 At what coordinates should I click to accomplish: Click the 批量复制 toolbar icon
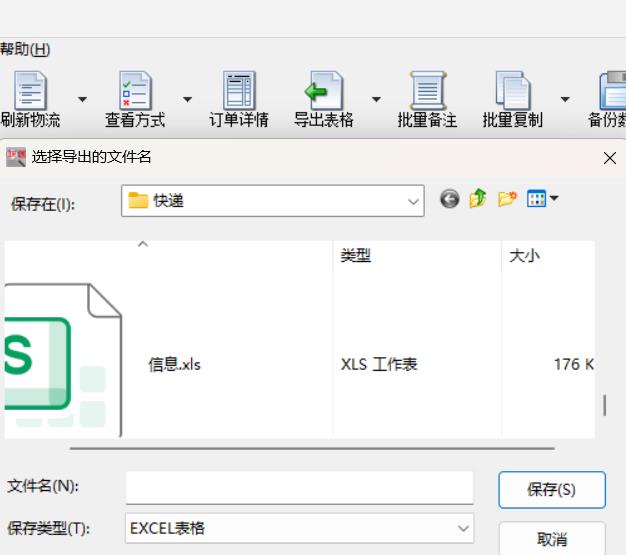(x=513, y=91)
